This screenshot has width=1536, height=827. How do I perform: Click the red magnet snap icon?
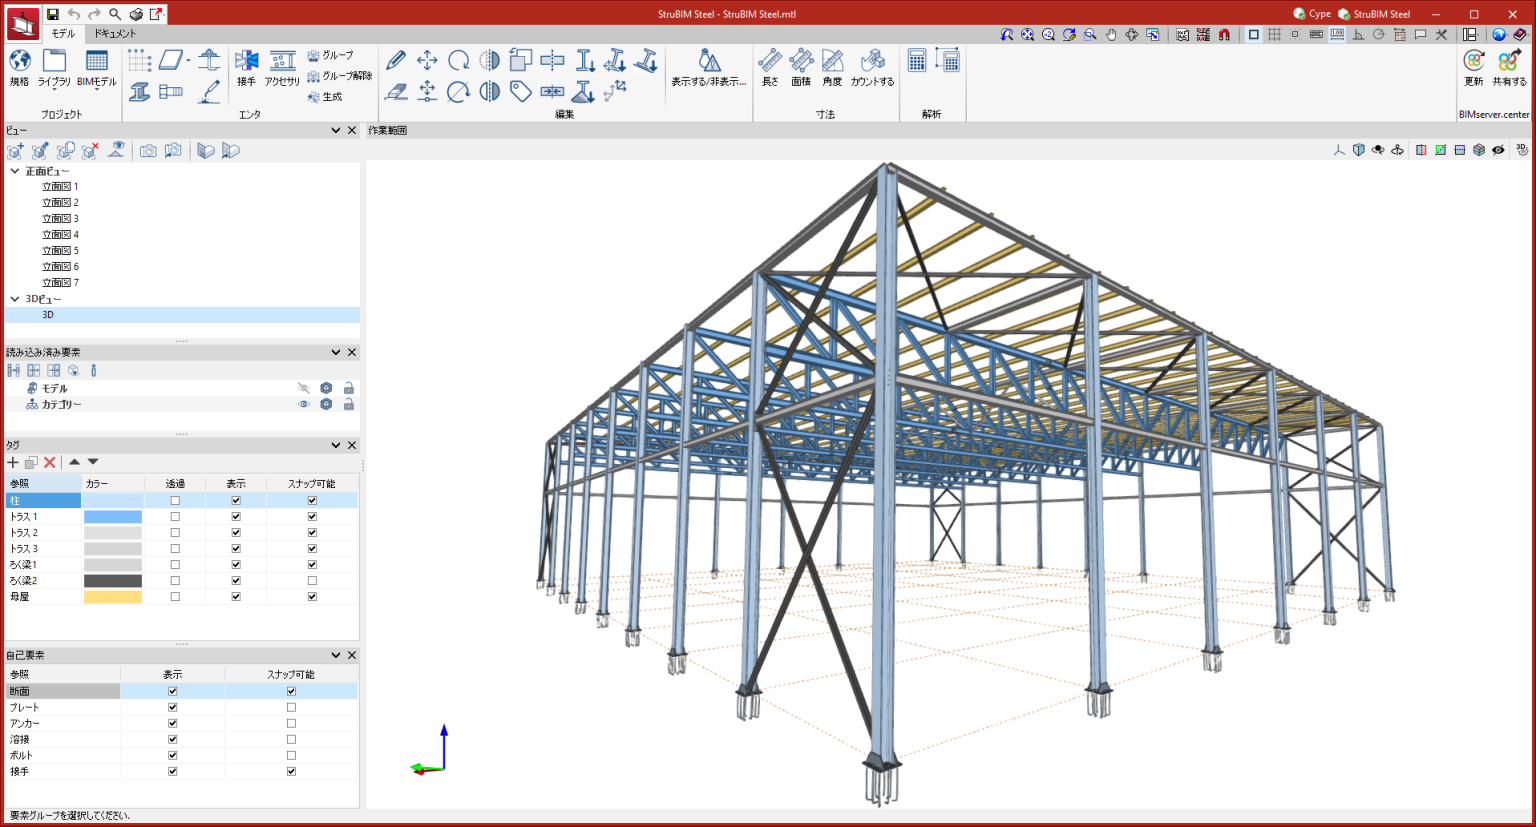[1224, 35]
